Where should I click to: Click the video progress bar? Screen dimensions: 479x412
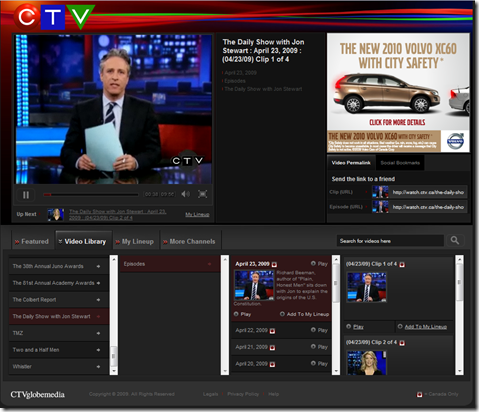[91, 194]
